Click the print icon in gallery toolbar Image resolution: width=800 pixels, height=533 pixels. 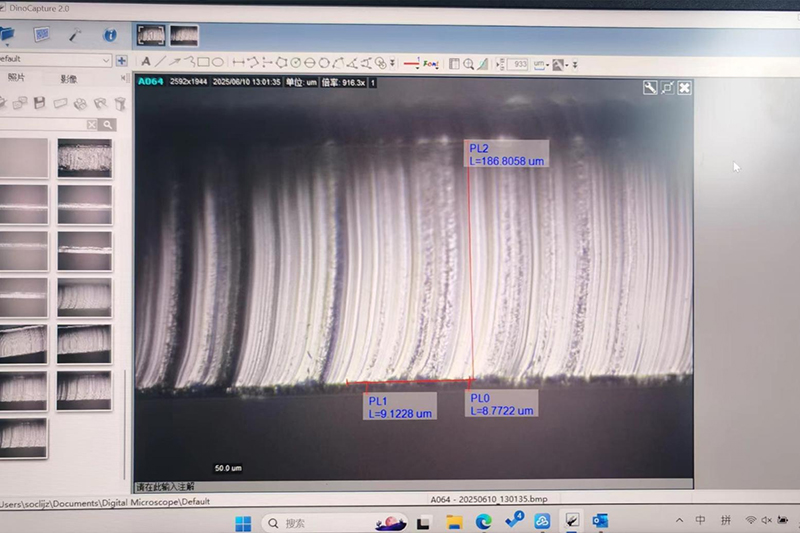pos(80,104)
